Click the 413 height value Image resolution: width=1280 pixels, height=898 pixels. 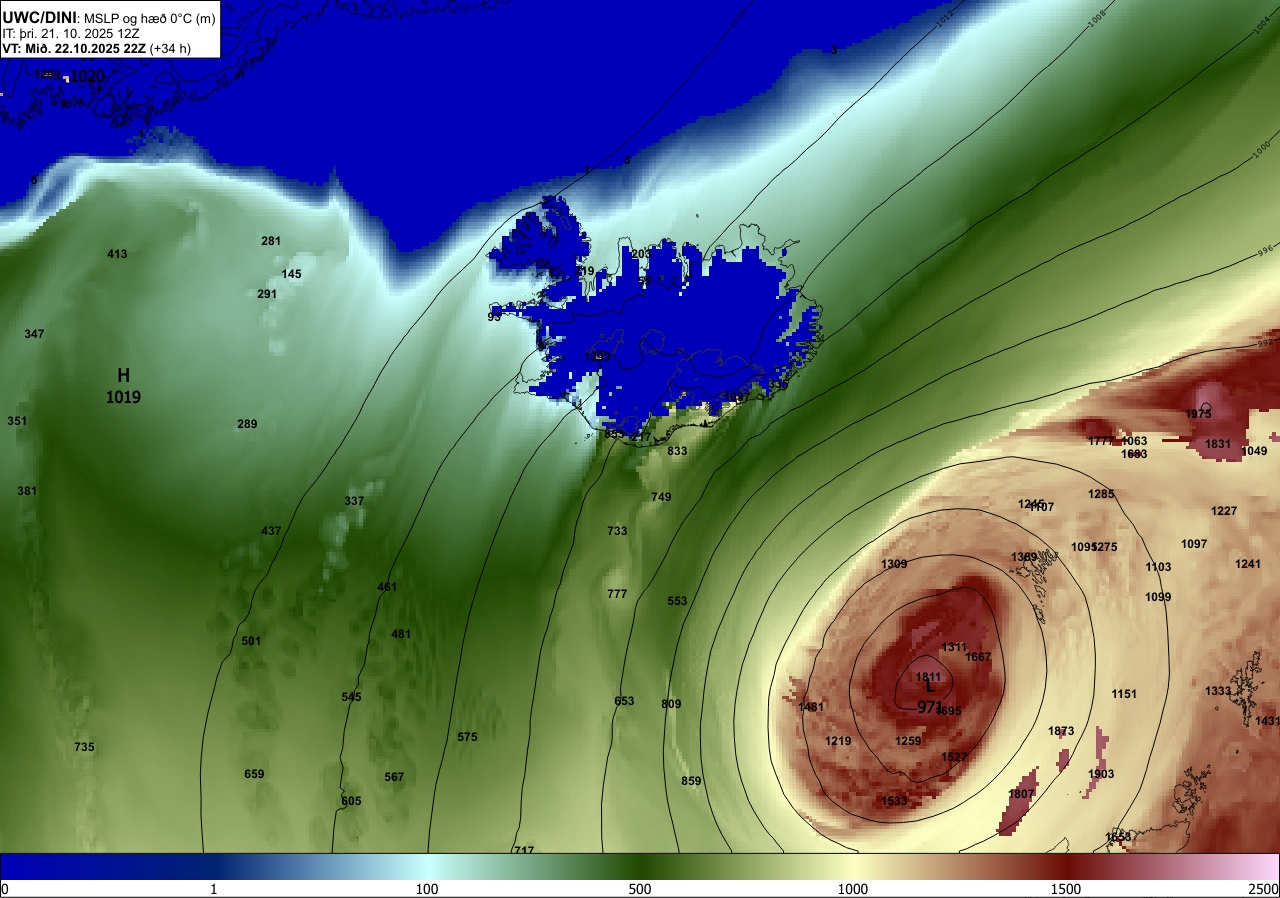117,254
